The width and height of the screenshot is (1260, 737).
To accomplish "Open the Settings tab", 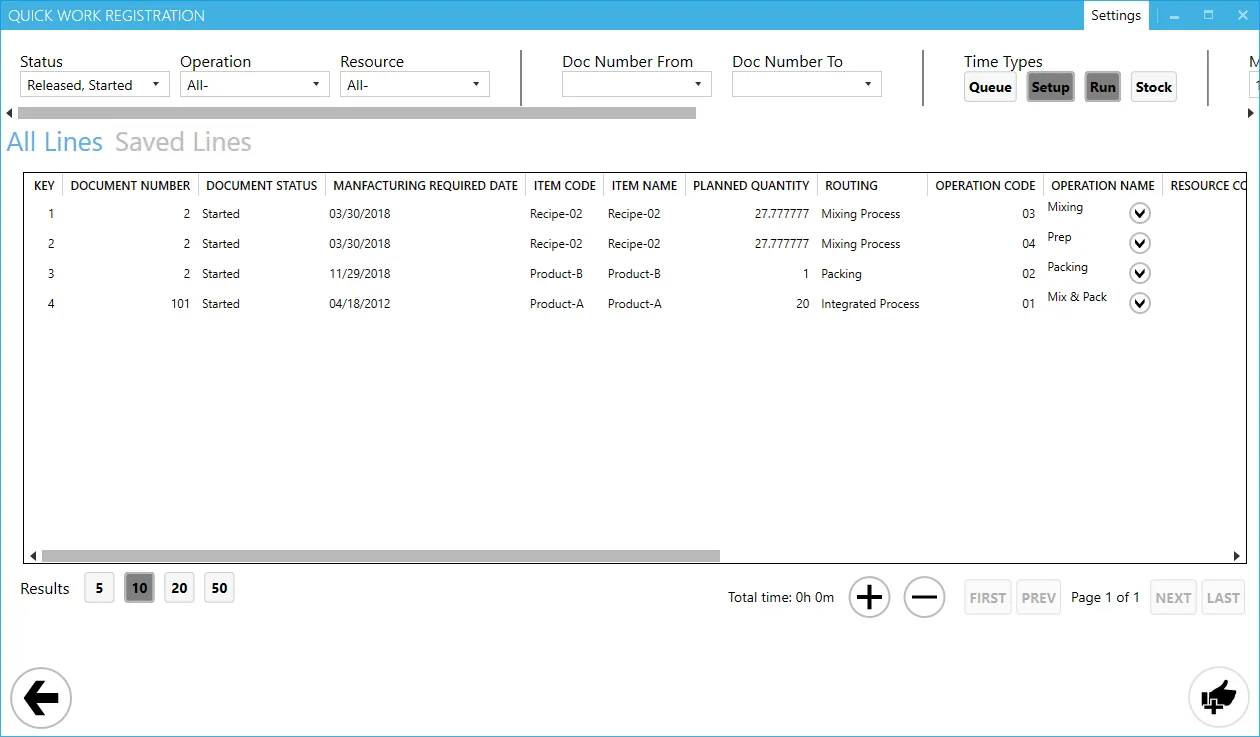I will point(1116,15).
